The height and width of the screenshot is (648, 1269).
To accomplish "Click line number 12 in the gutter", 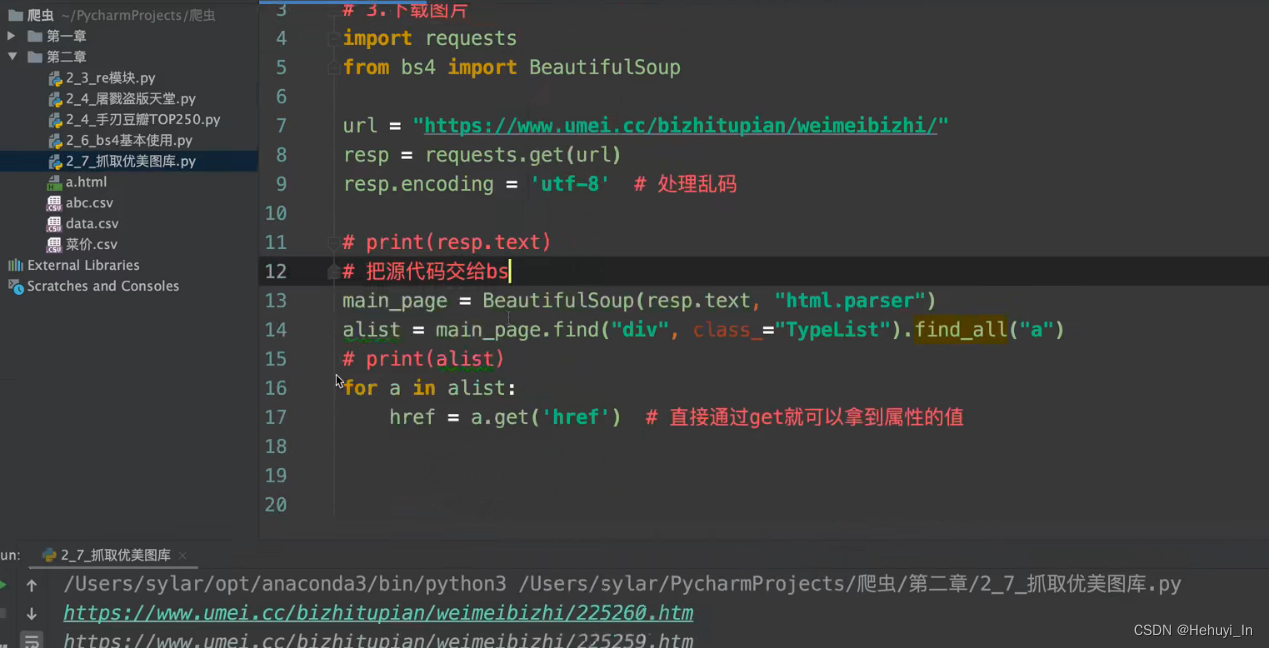I will pos(275,272).
